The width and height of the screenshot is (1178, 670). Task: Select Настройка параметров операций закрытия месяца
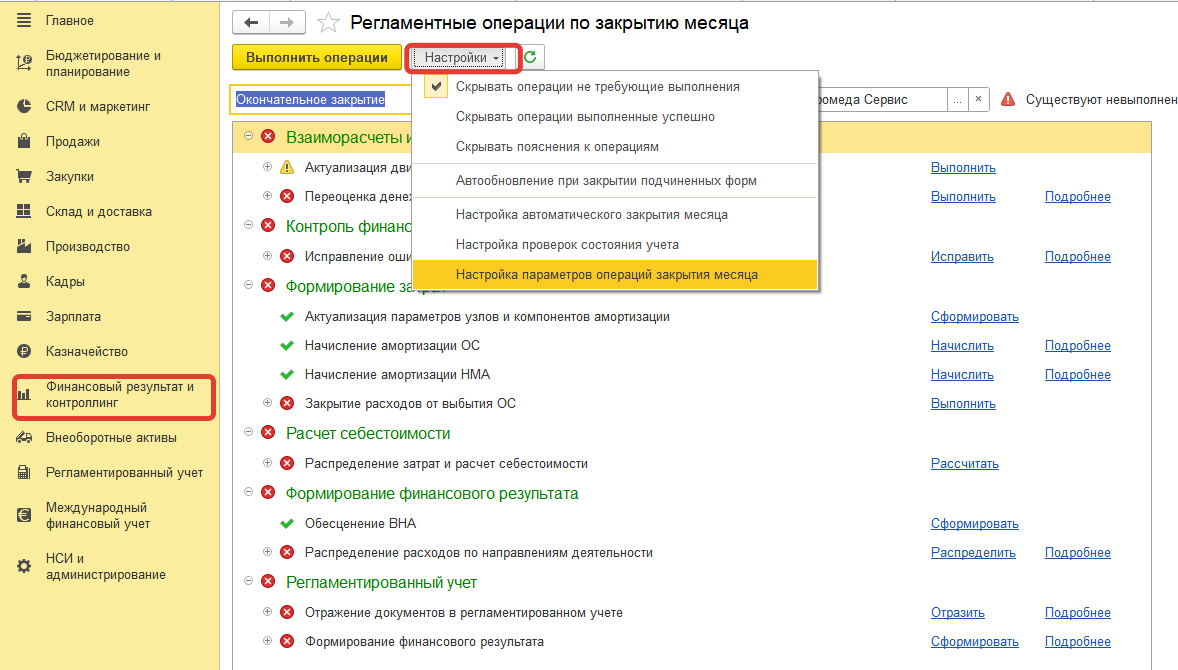[x=606, y=274]
